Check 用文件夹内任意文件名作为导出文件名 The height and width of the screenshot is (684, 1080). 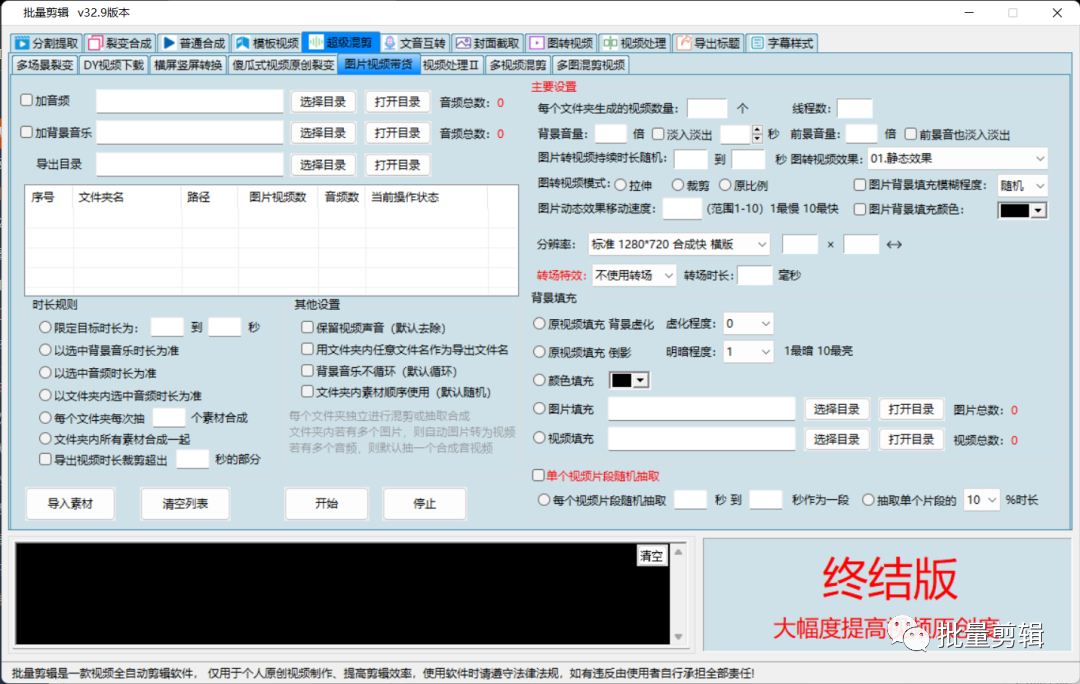[x=307, y=349]
